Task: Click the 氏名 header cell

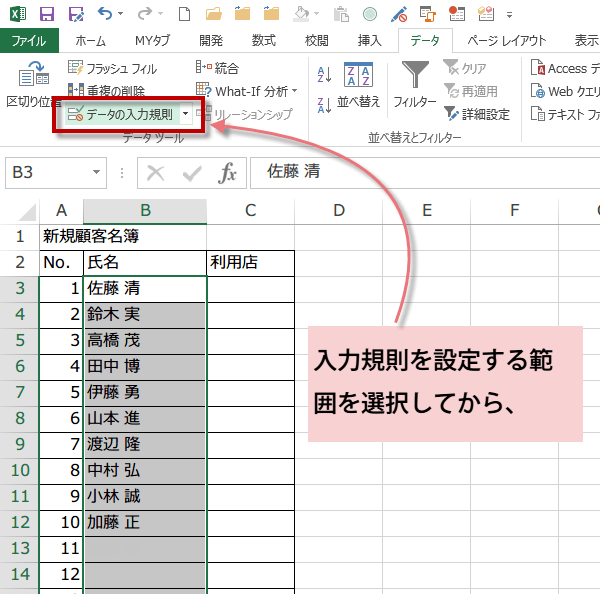Action: click(145, 263)
